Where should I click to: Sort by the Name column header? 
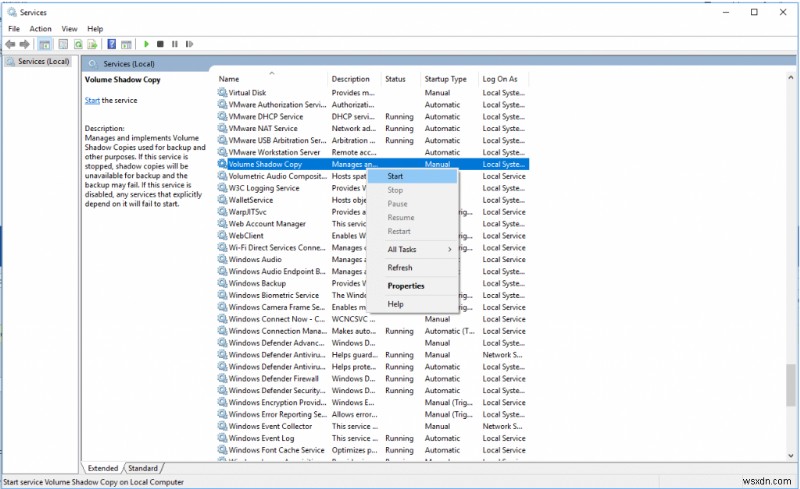tap(271, 79)
